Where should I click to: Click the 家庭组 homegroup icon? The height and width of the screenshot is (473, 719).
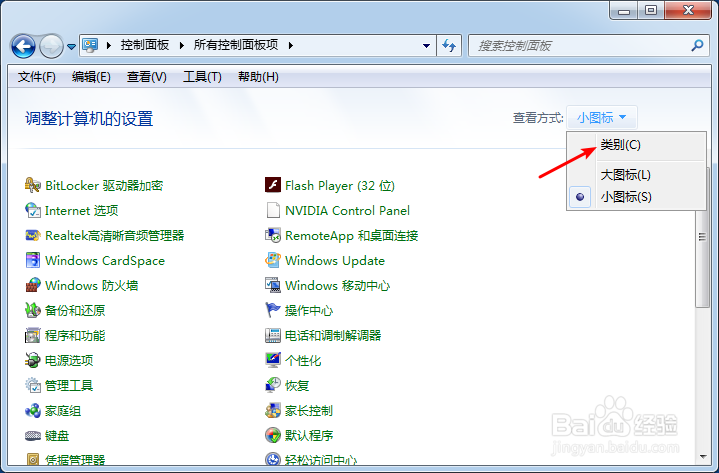(x=33, y=411)
